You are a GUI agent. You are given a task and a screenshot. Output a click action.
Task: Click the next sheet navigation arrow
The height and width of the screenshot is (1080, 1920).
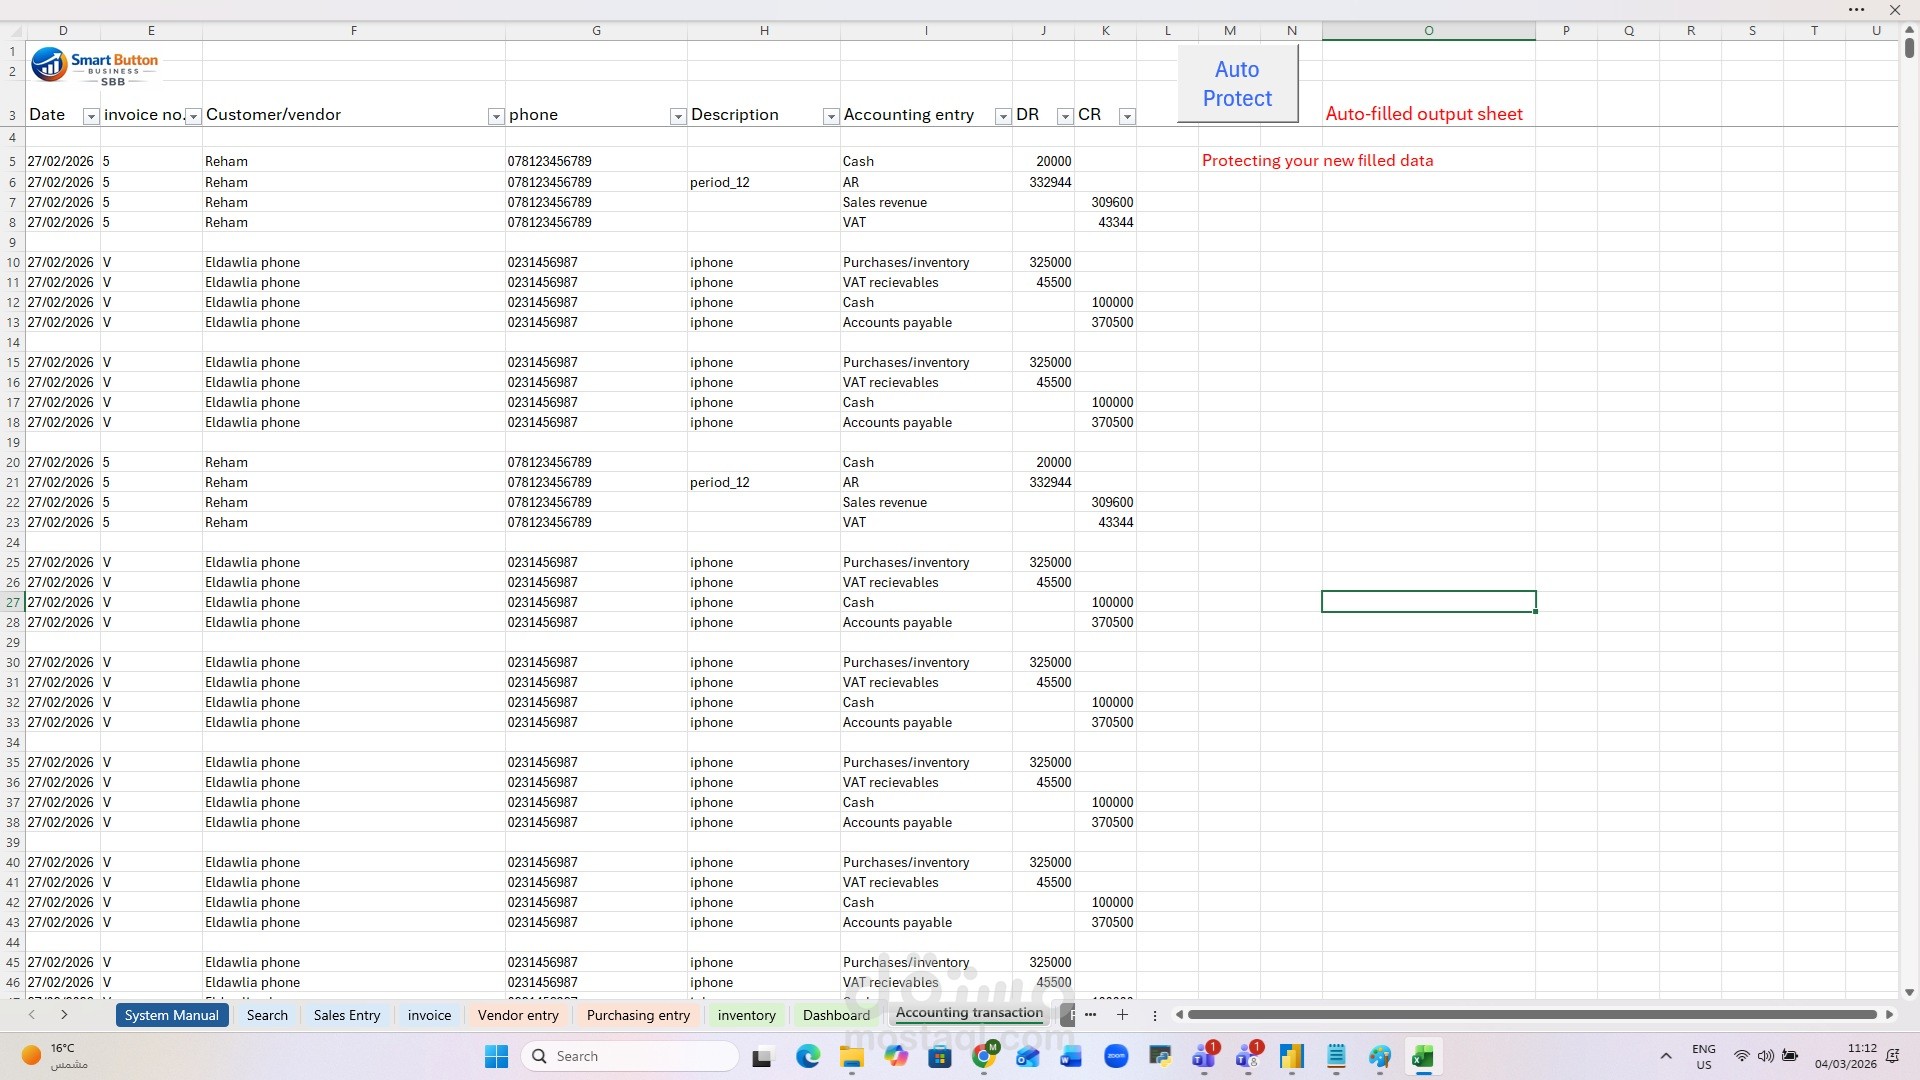(x=64, y=1015)
